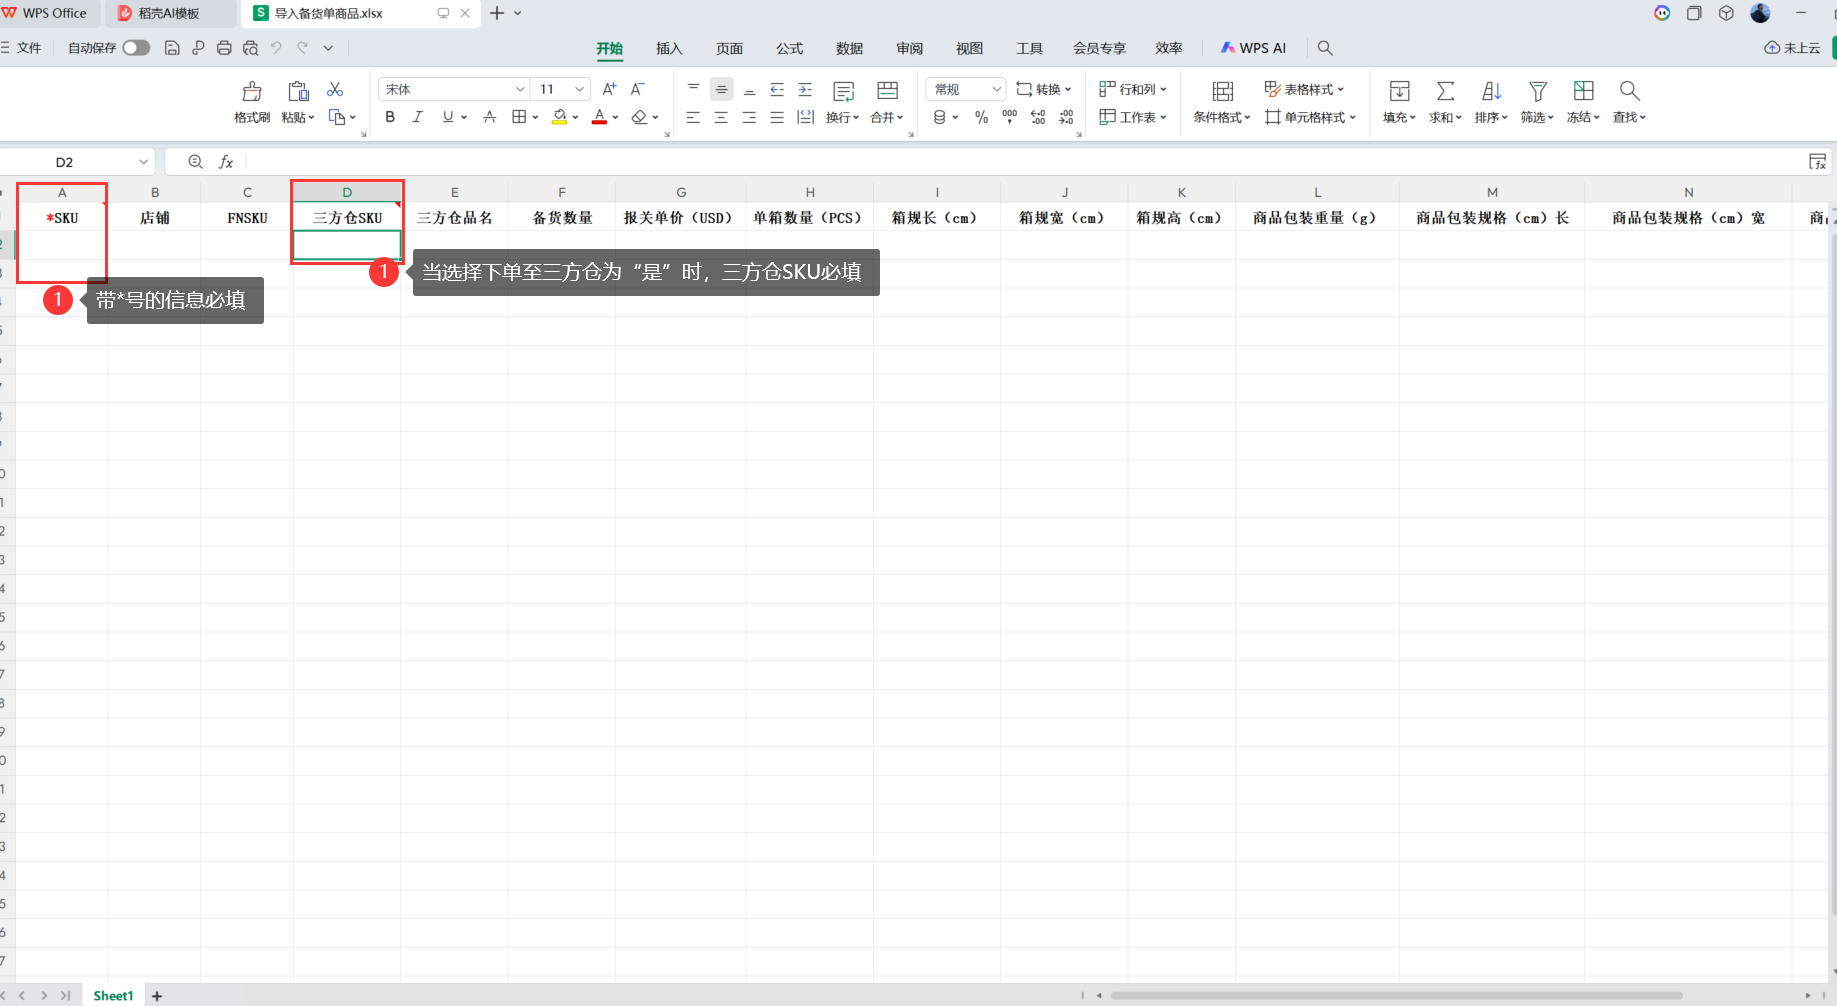Toggle Bold formatting button
The height and width of the screenshot is (1006, 1837).
tap(390, 117)
